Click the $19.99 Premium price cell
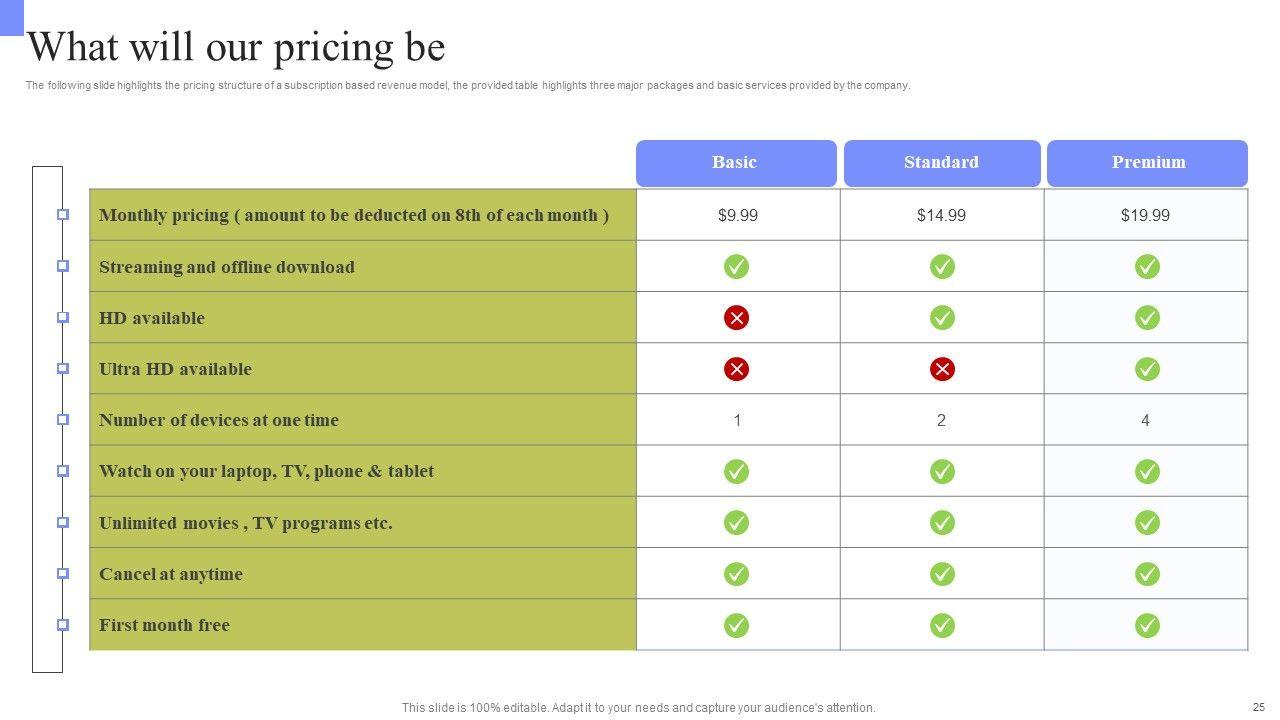This screenshot has width=1280, height=720. click(x=1145, y=215)
